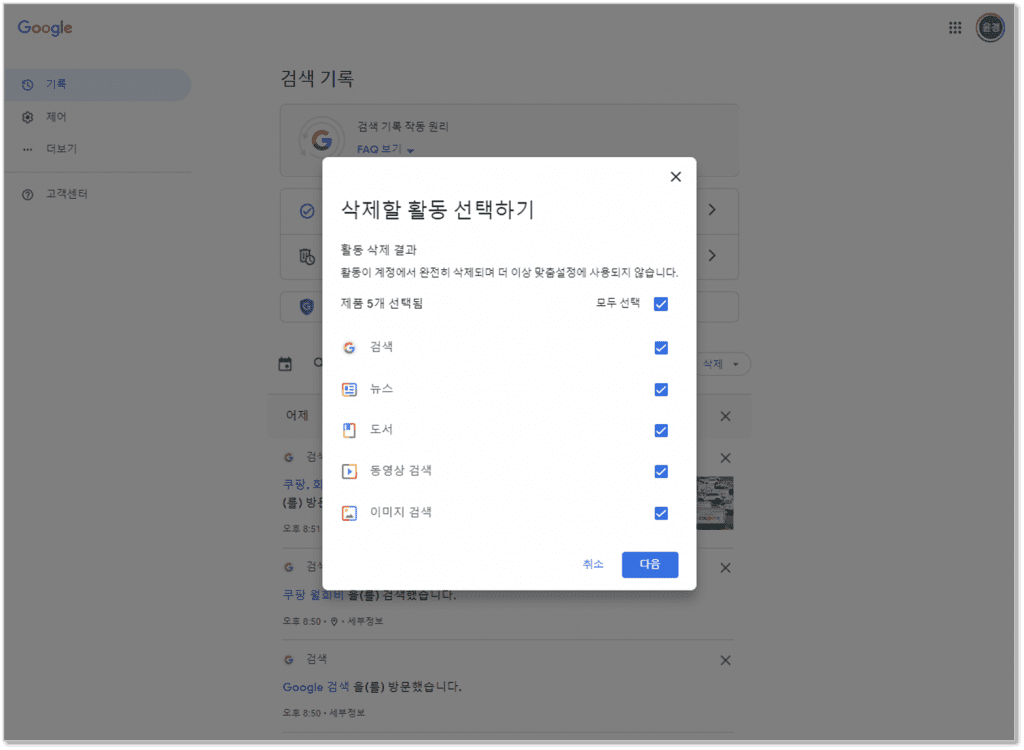Image resolution: width=1024 pixels, height=750 pixels.
Task: Remove the 쿠팡 월회비 search entry with X
Action: (725, 568)
